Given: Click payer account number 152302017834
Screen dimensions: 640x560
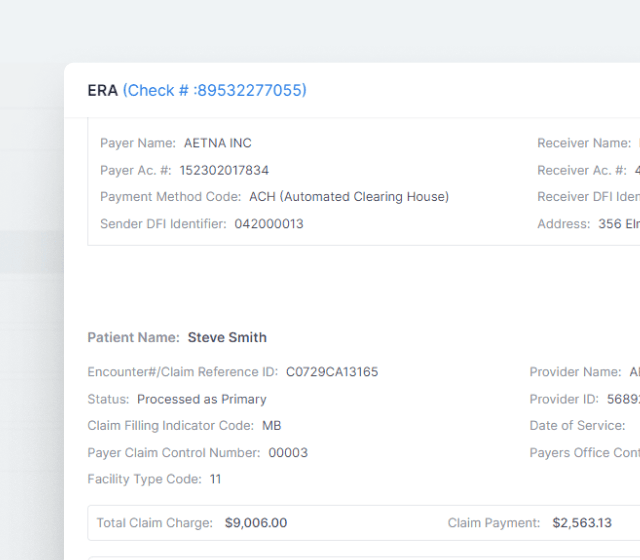Looking at the screenshot, I should click(x=224, y=170).
